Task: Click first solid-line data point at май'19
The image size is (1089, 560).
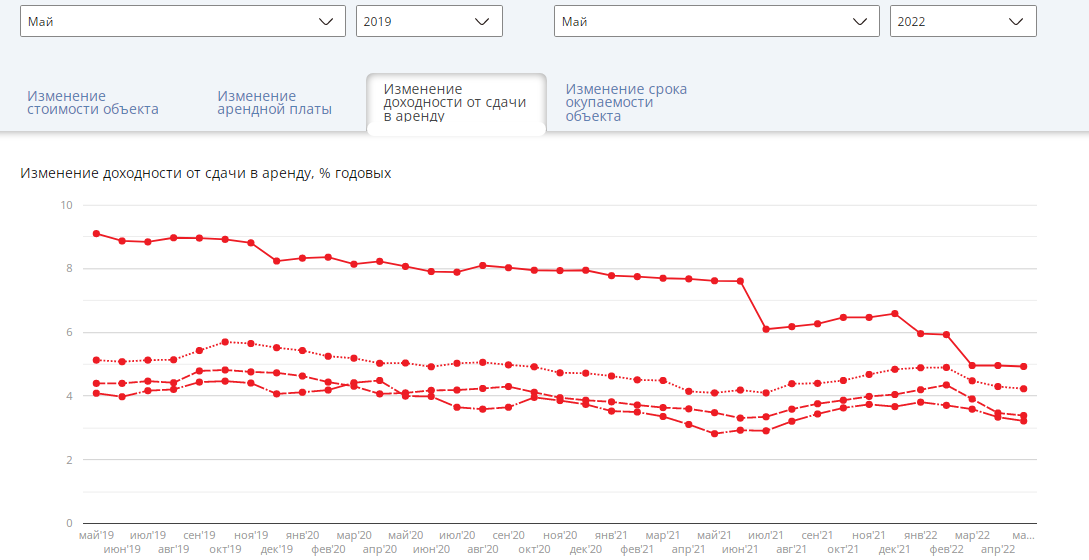Action: coord(96,233)
